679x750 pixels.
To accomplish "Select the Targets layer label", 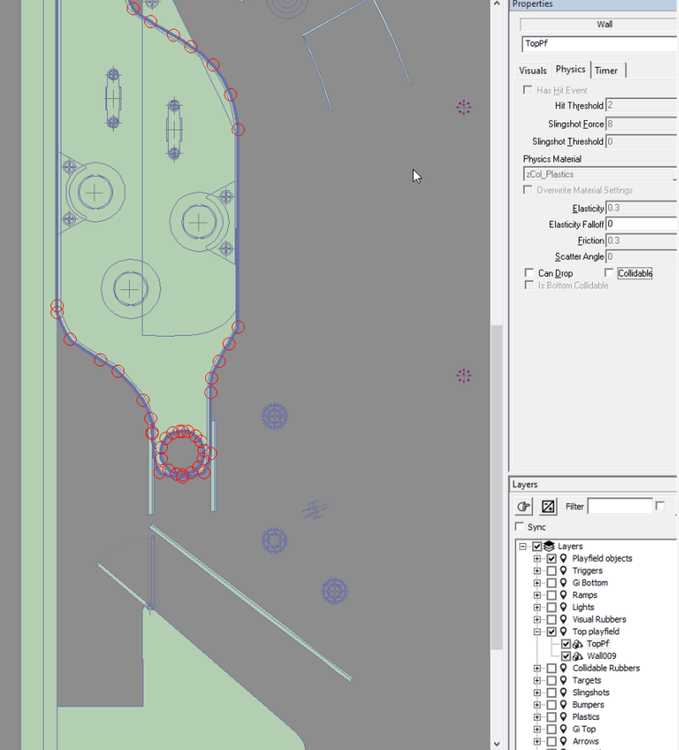I will pos(587,680).
